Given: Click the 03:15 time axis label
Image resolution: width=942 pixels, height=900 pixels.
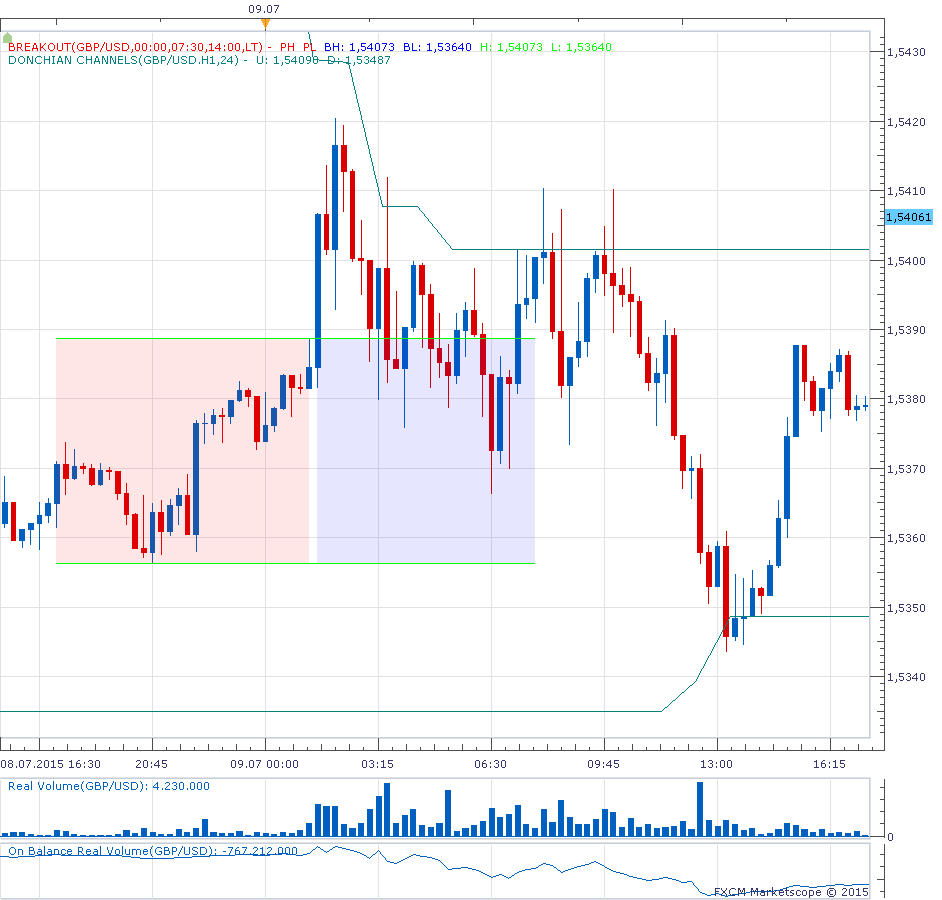Looking at the screenshot, I should click(377, 764).
